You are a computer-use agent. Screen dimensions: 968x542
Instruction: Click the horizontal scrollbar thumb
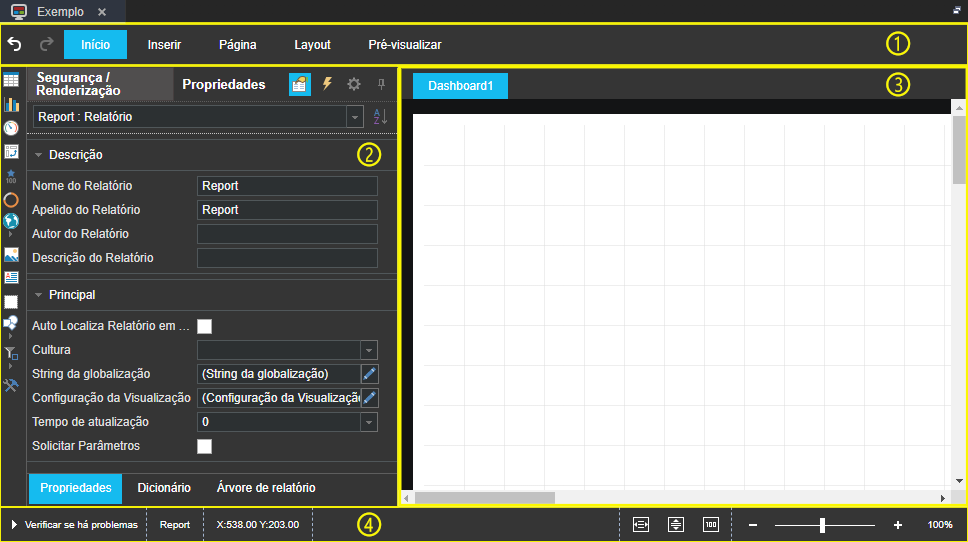point(485,498)
